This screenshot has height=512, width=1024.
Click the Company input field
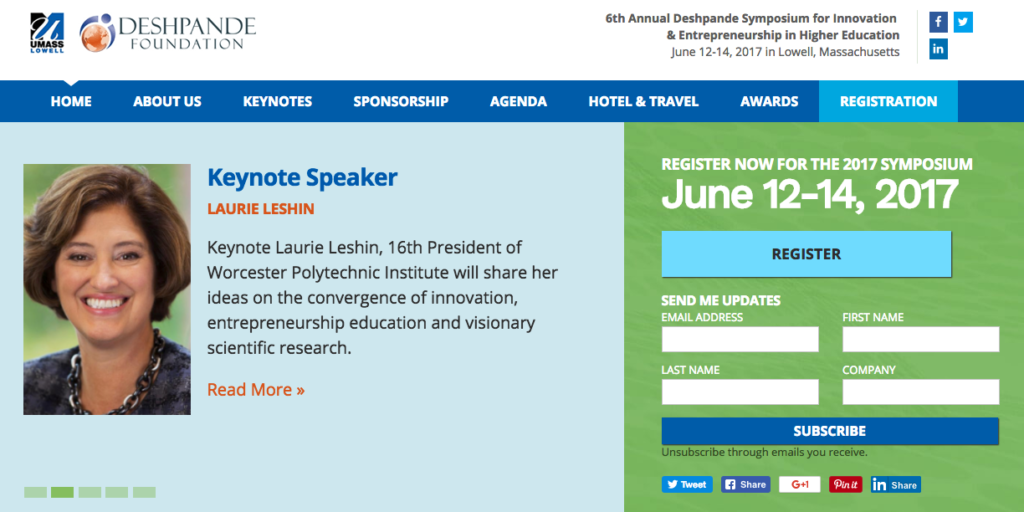click(921, 392)
